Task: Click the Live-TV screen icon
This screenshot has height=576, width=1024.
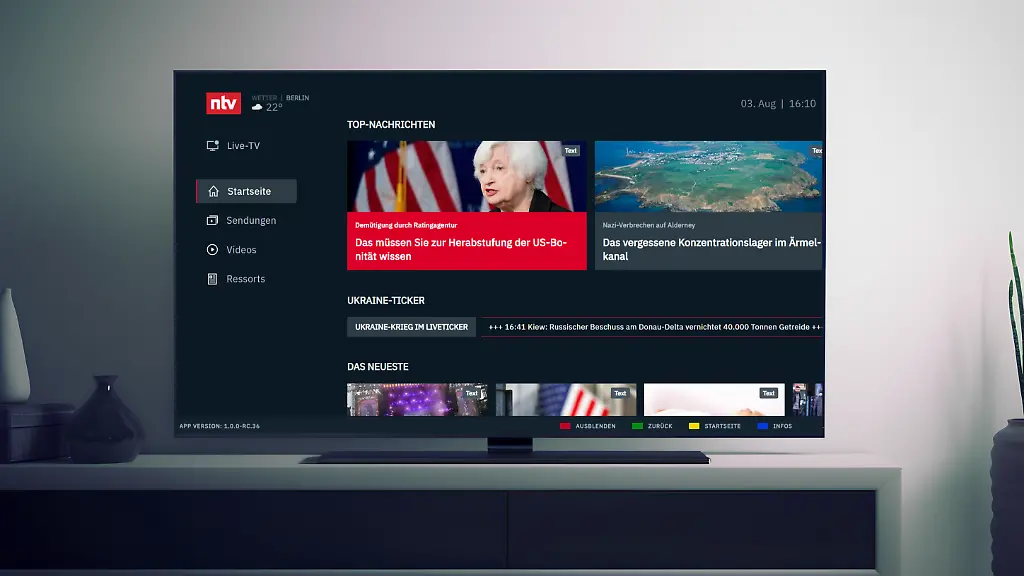Action: (212, 146)
